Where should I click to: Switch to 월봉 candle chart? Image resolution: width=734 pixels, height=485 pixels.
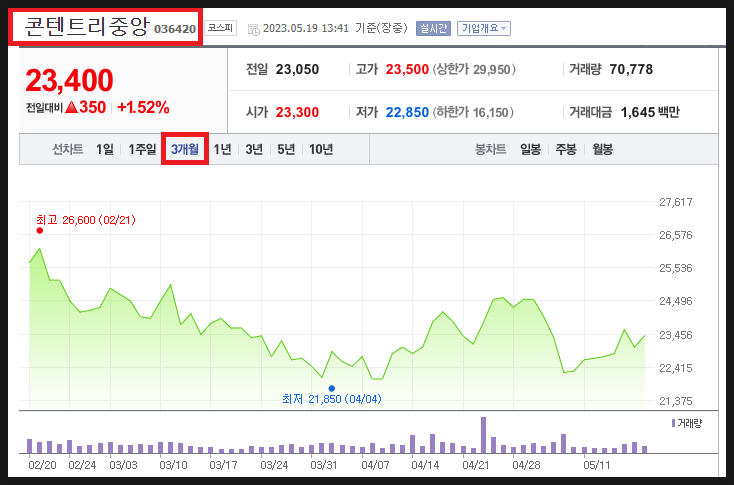(602, 149)
